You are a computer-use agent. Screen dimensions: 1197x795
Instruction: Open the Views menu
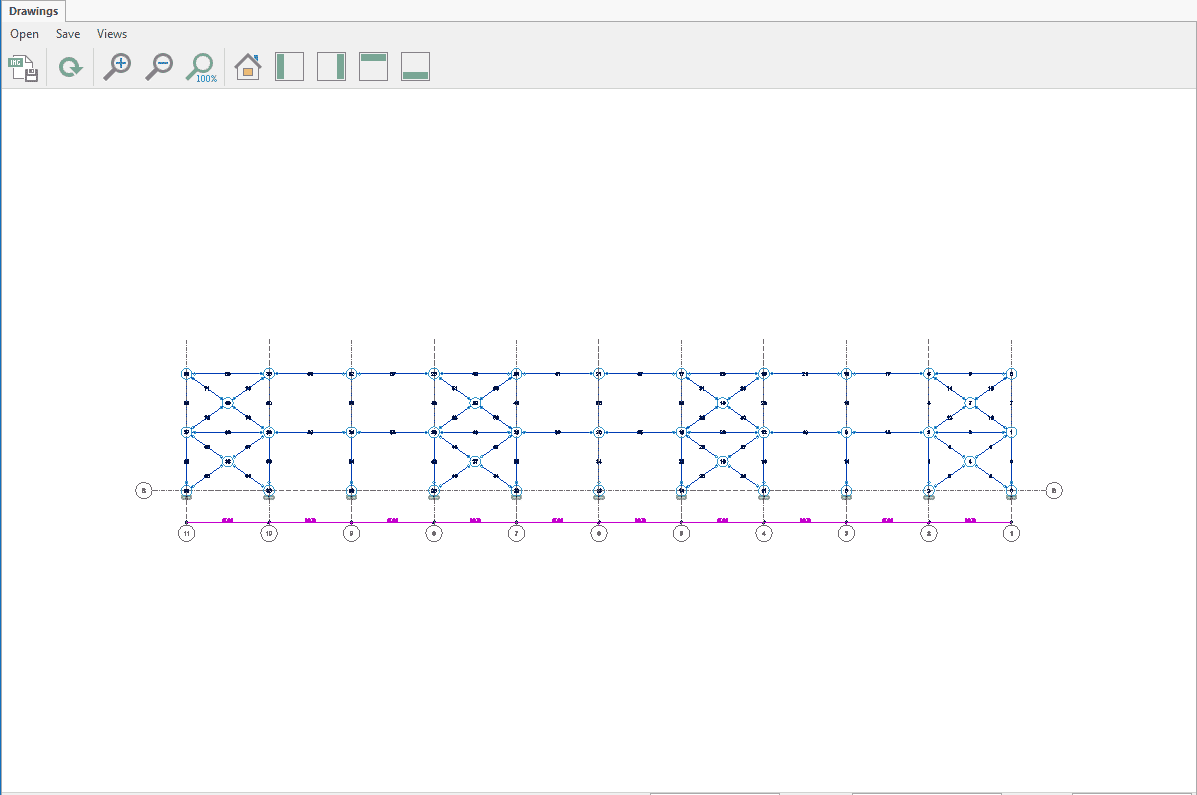pos(112,34)
